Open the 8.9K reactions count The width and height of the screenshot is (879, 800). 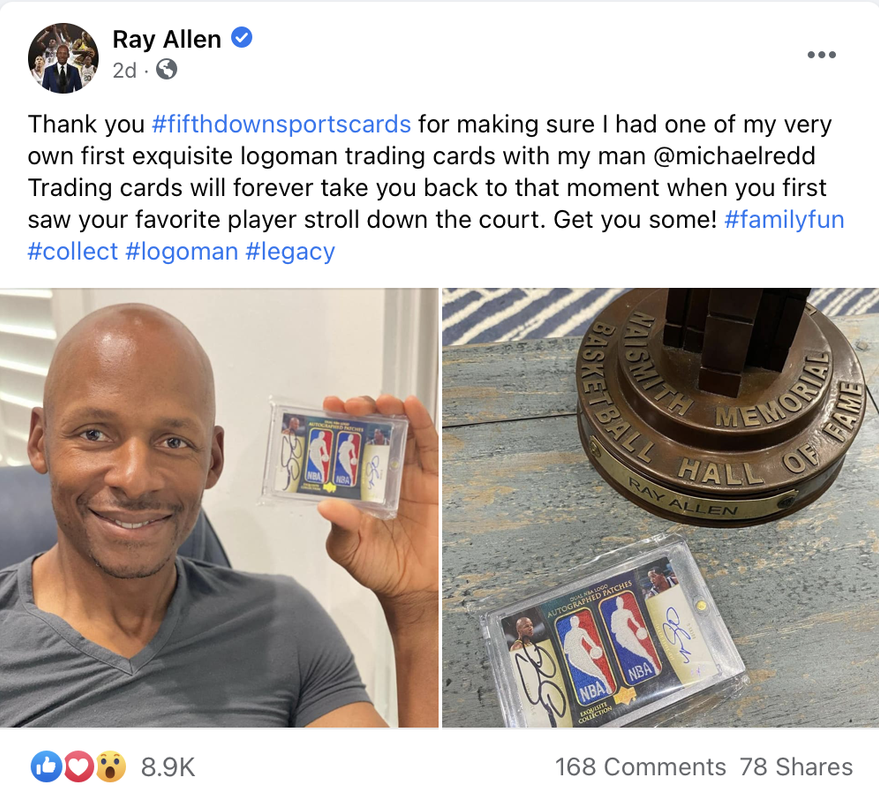tap(168, 767)
